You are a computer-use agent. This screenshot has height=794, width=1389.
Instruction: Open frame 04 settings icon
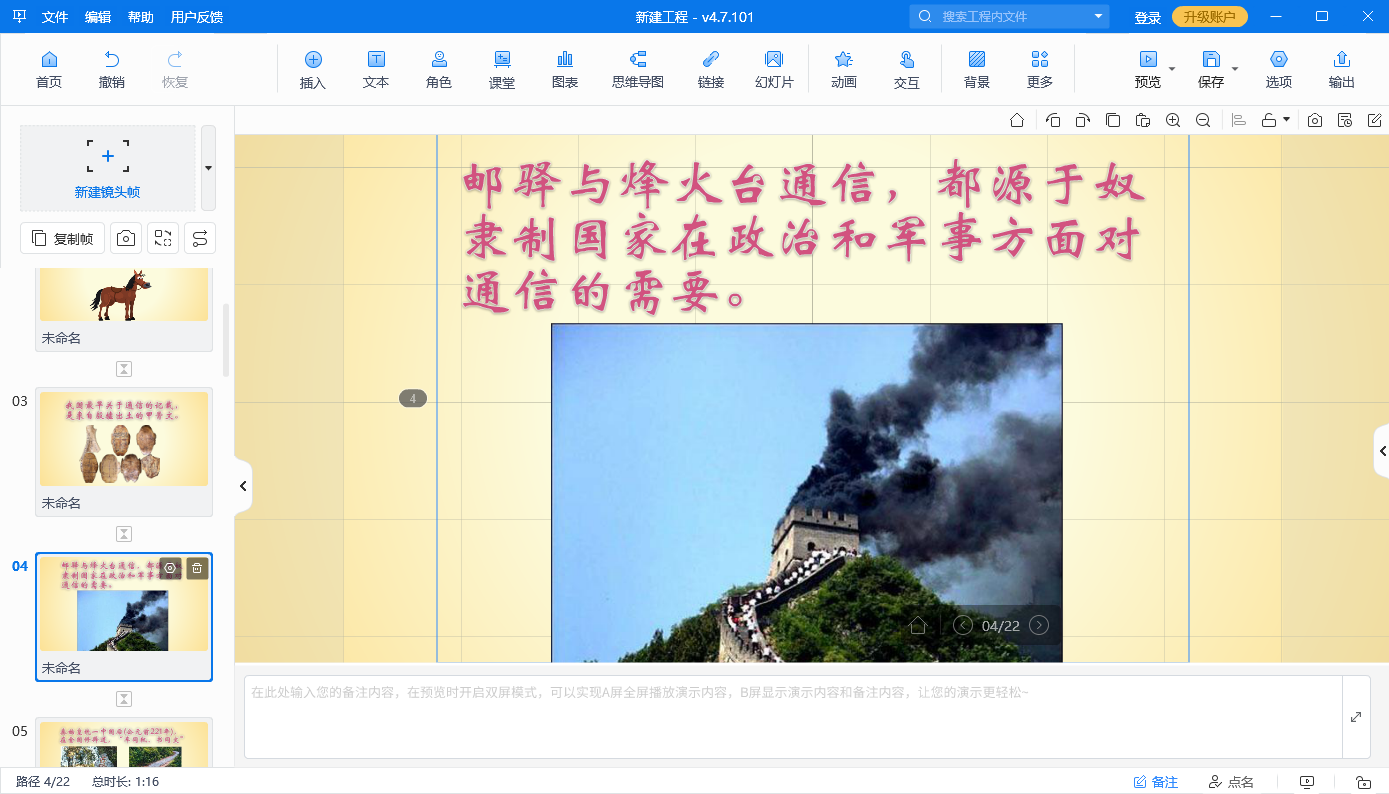[170, 568]
